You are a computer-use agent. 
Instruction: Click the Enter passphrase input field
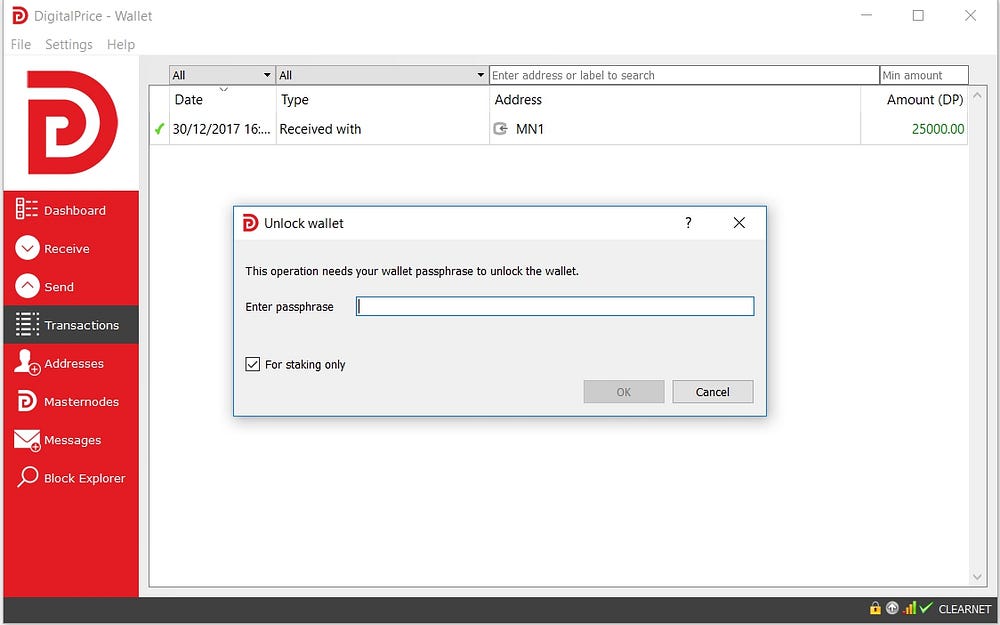[x=555, y=306]
